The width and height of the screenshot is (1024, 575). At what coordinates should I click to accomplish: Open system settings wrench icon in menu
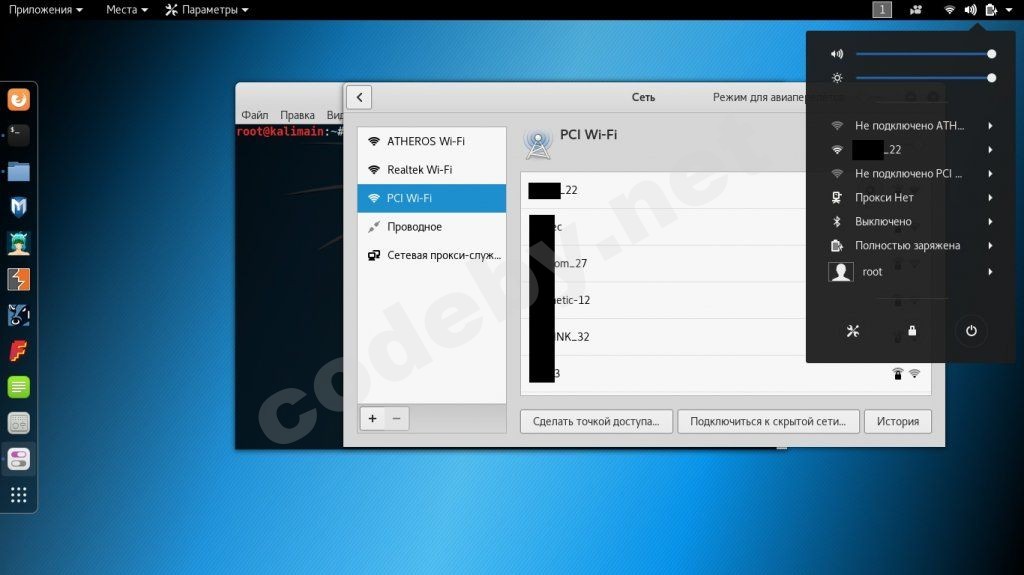coord(853,331)
